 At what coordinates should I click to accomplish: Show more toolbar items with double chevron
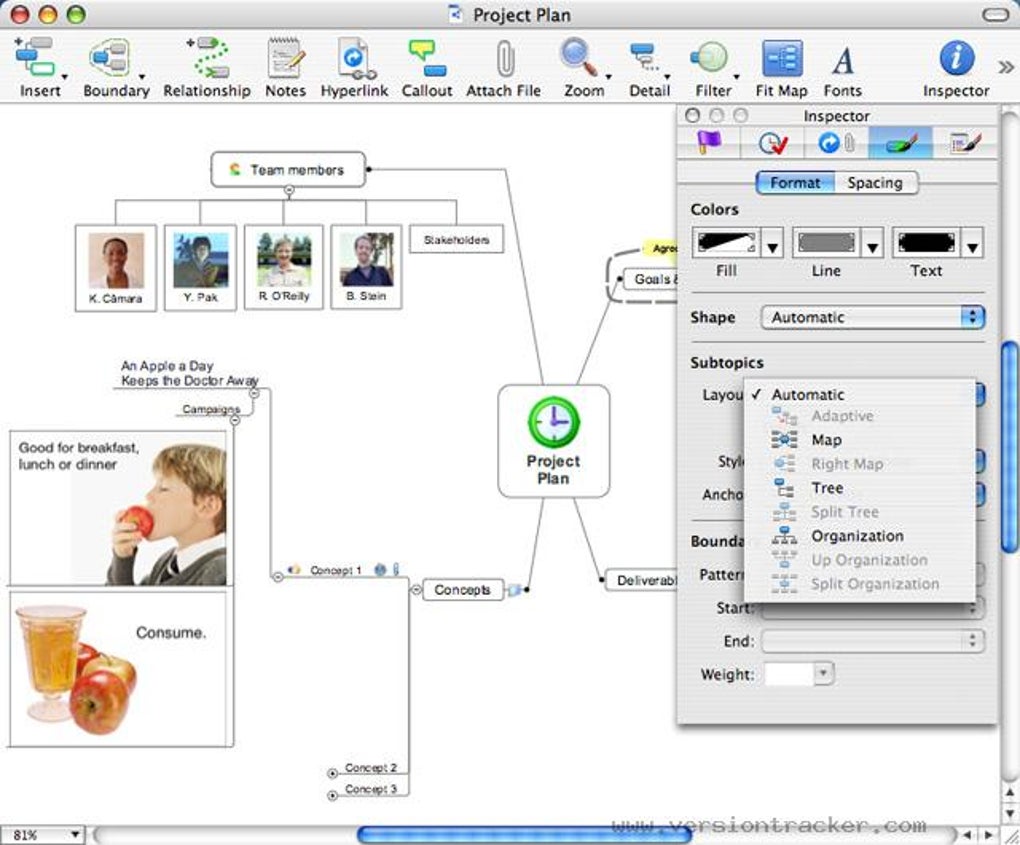tap(1006, 66)
